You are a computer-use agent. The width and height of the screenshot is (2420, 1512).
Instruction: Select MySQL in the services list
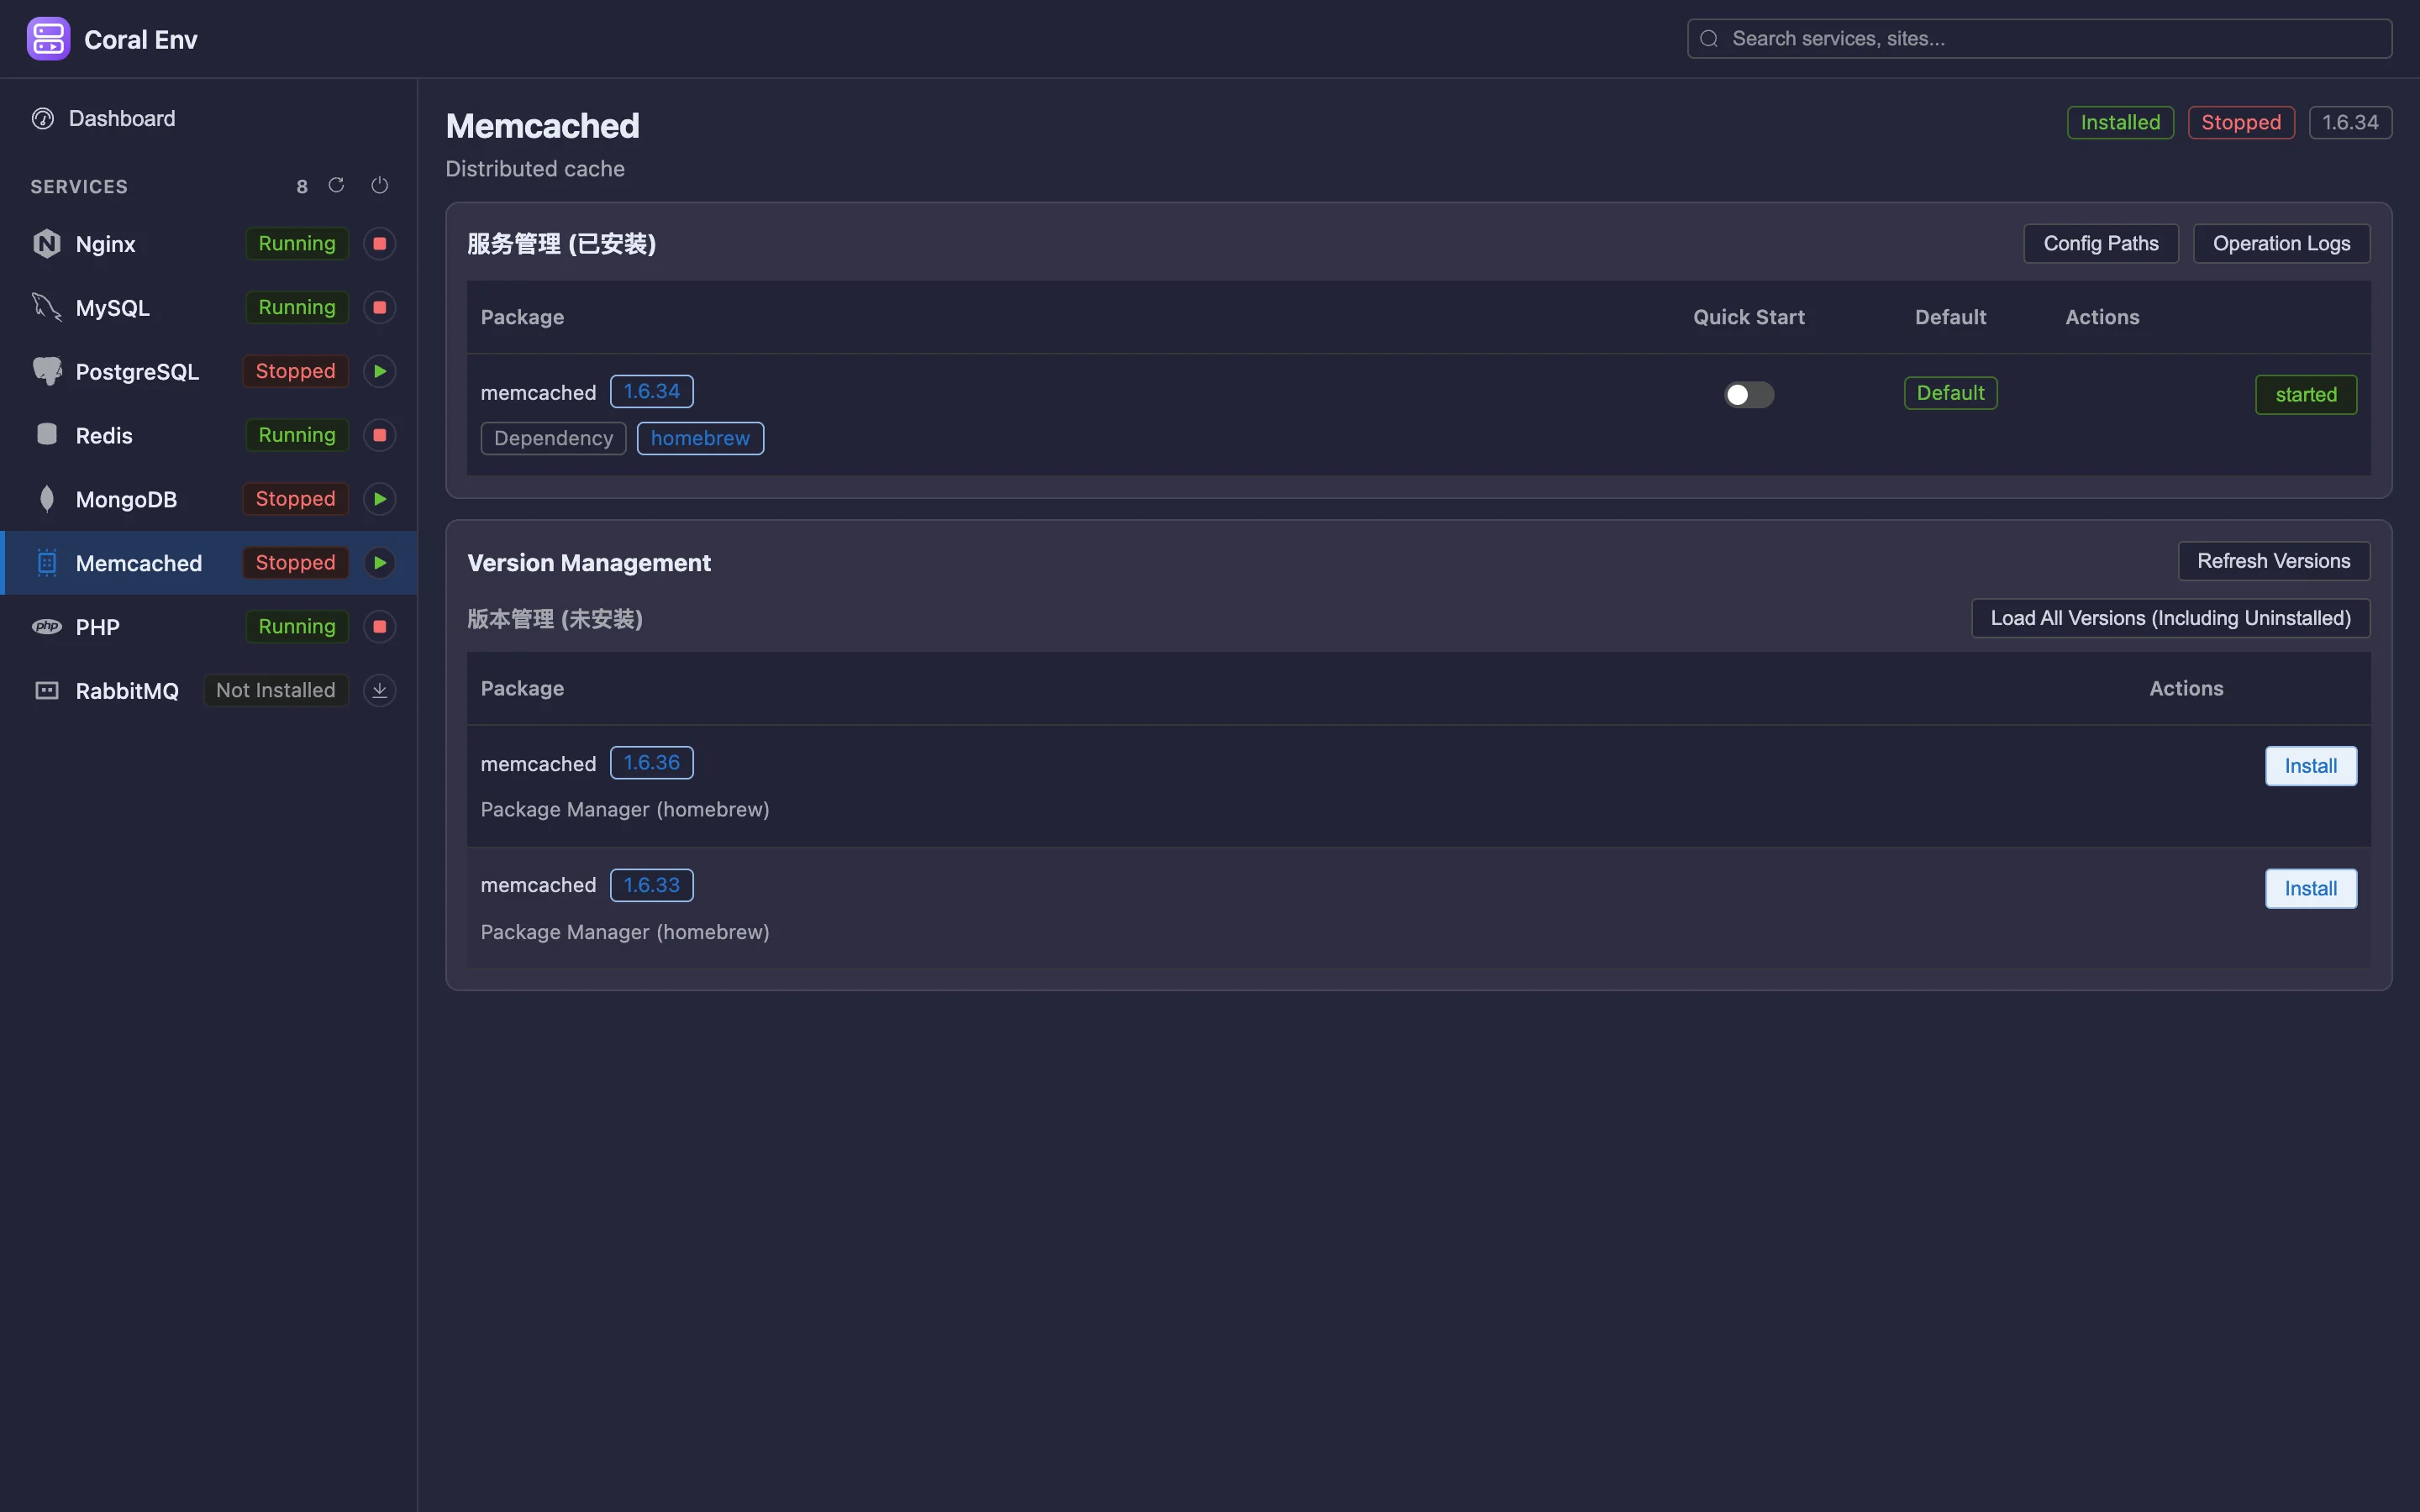(209, 308)
